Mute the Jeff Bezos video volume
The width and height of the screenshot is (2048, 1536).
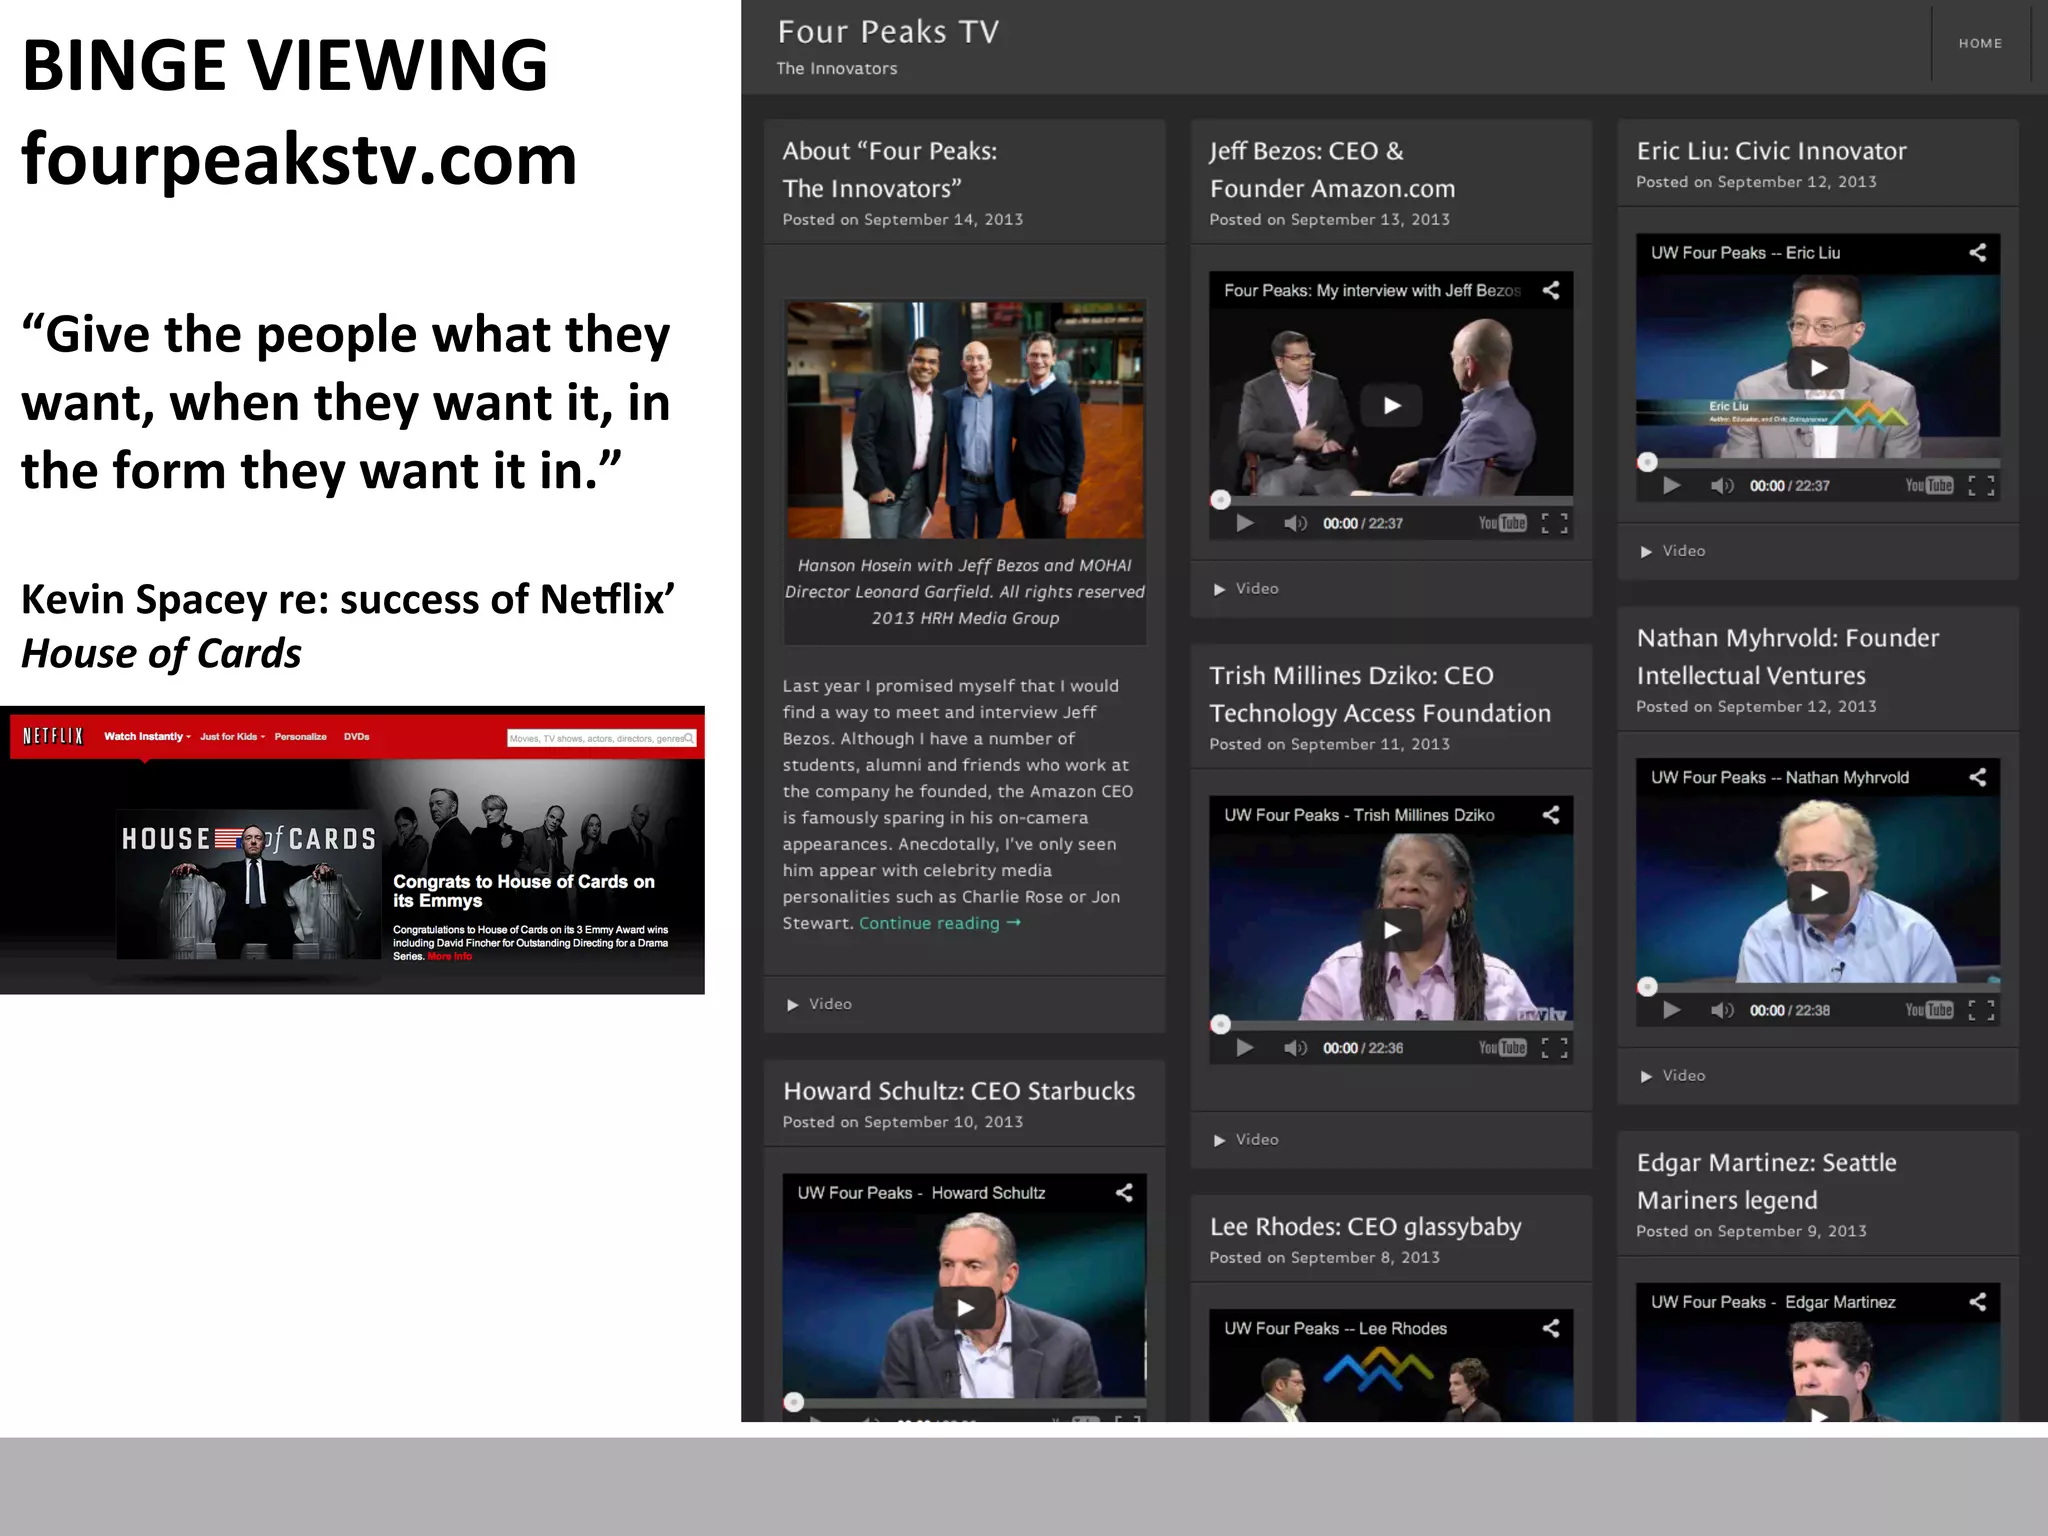tap(1295, 523)
